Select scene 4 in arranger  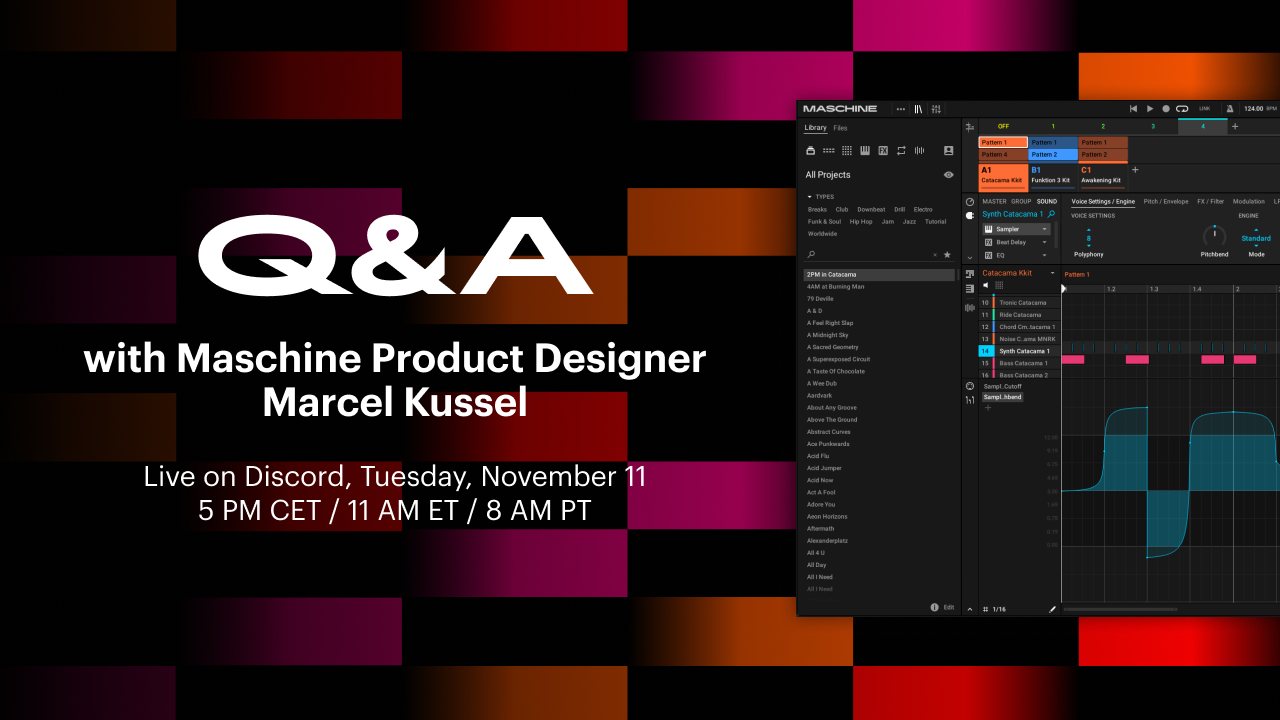(x=1203, y=127)
